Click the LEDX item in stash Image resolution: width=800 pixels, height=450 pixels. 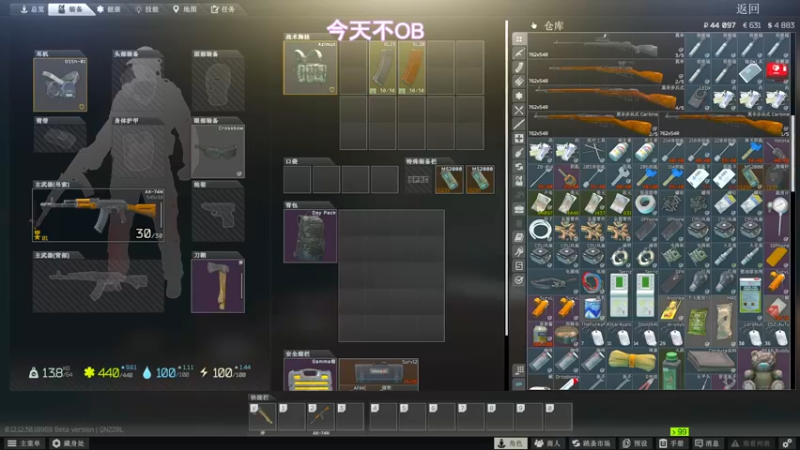point(697,98)
